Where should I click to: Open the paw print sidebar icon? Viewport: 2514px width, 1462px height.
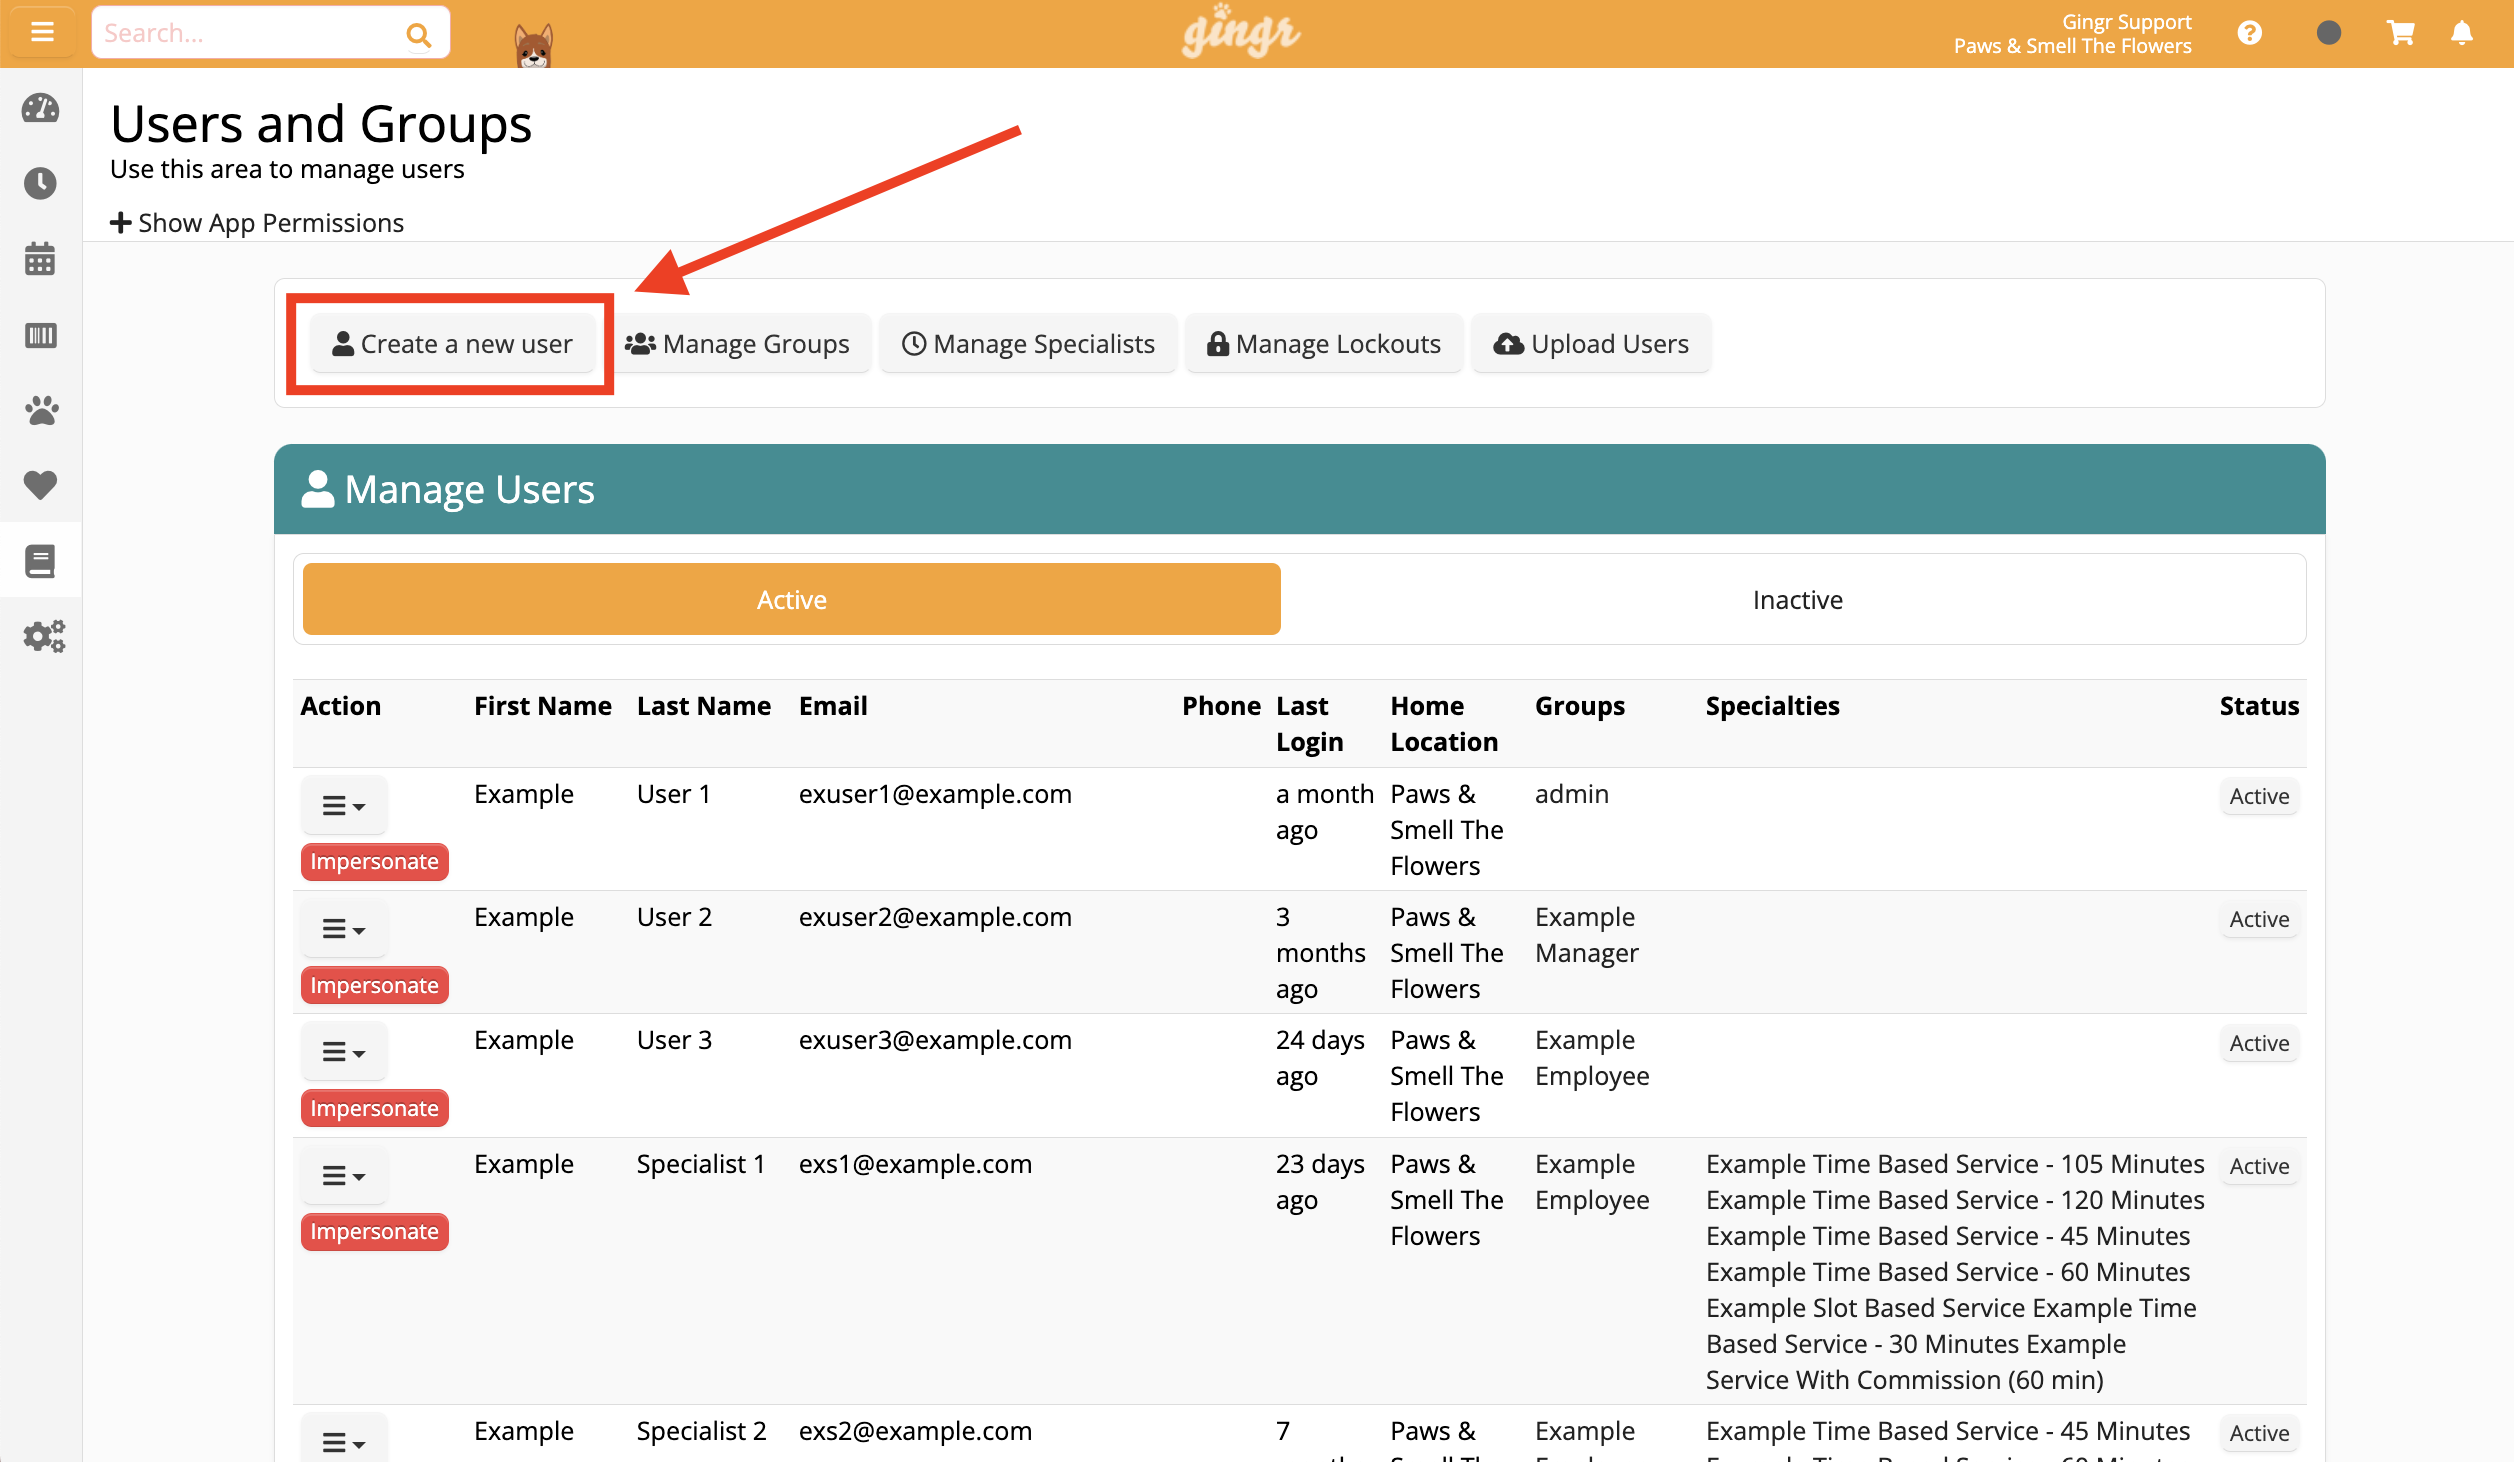[x=41, y=409]
